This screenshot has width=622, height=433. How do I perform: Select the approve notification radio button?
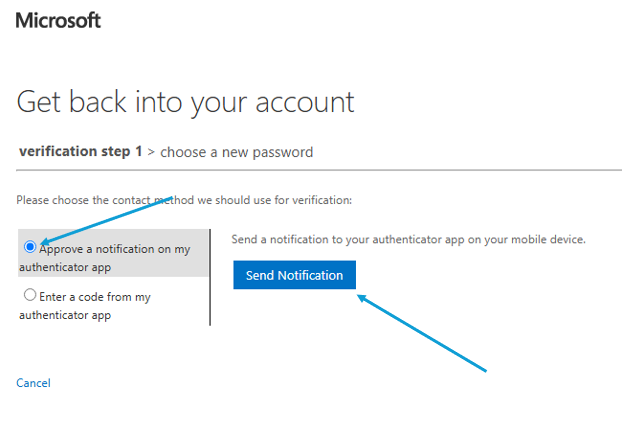point(30,246)
